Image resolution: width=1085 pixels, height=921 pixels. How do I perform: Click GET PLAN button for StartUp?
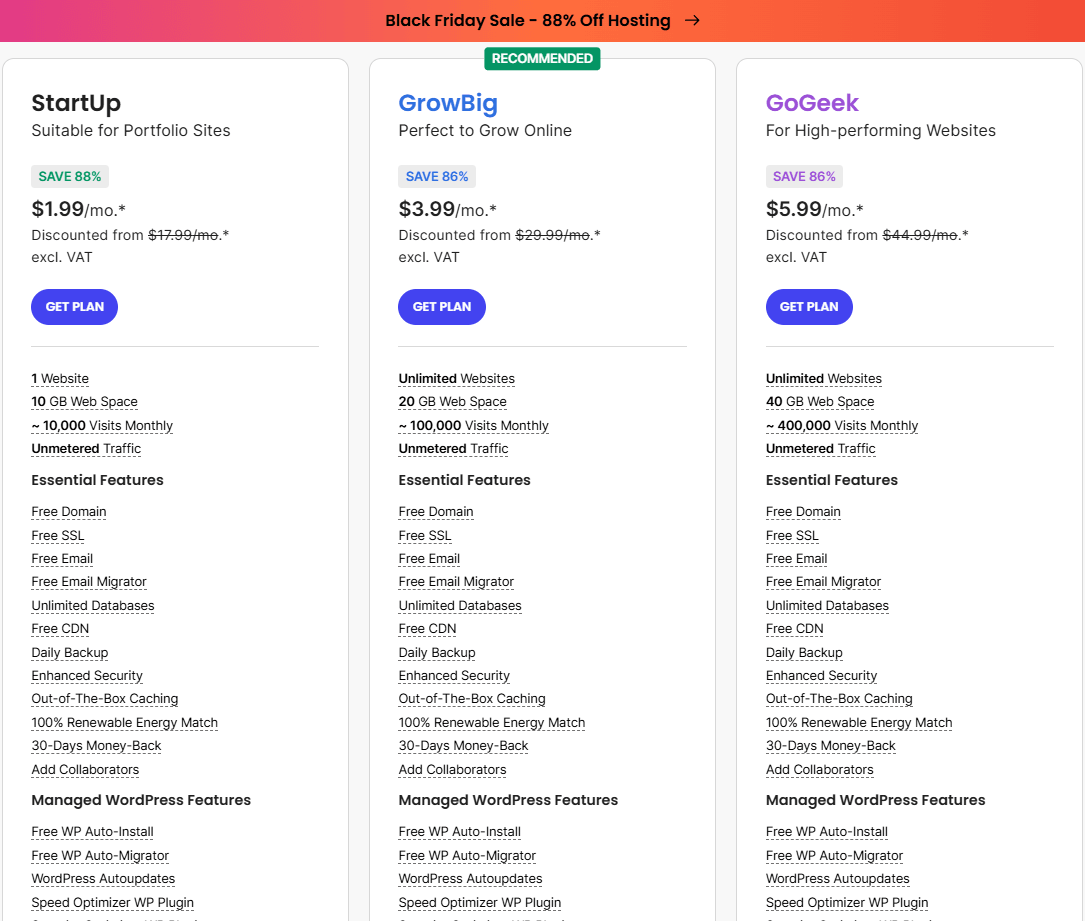pos(74,307)
